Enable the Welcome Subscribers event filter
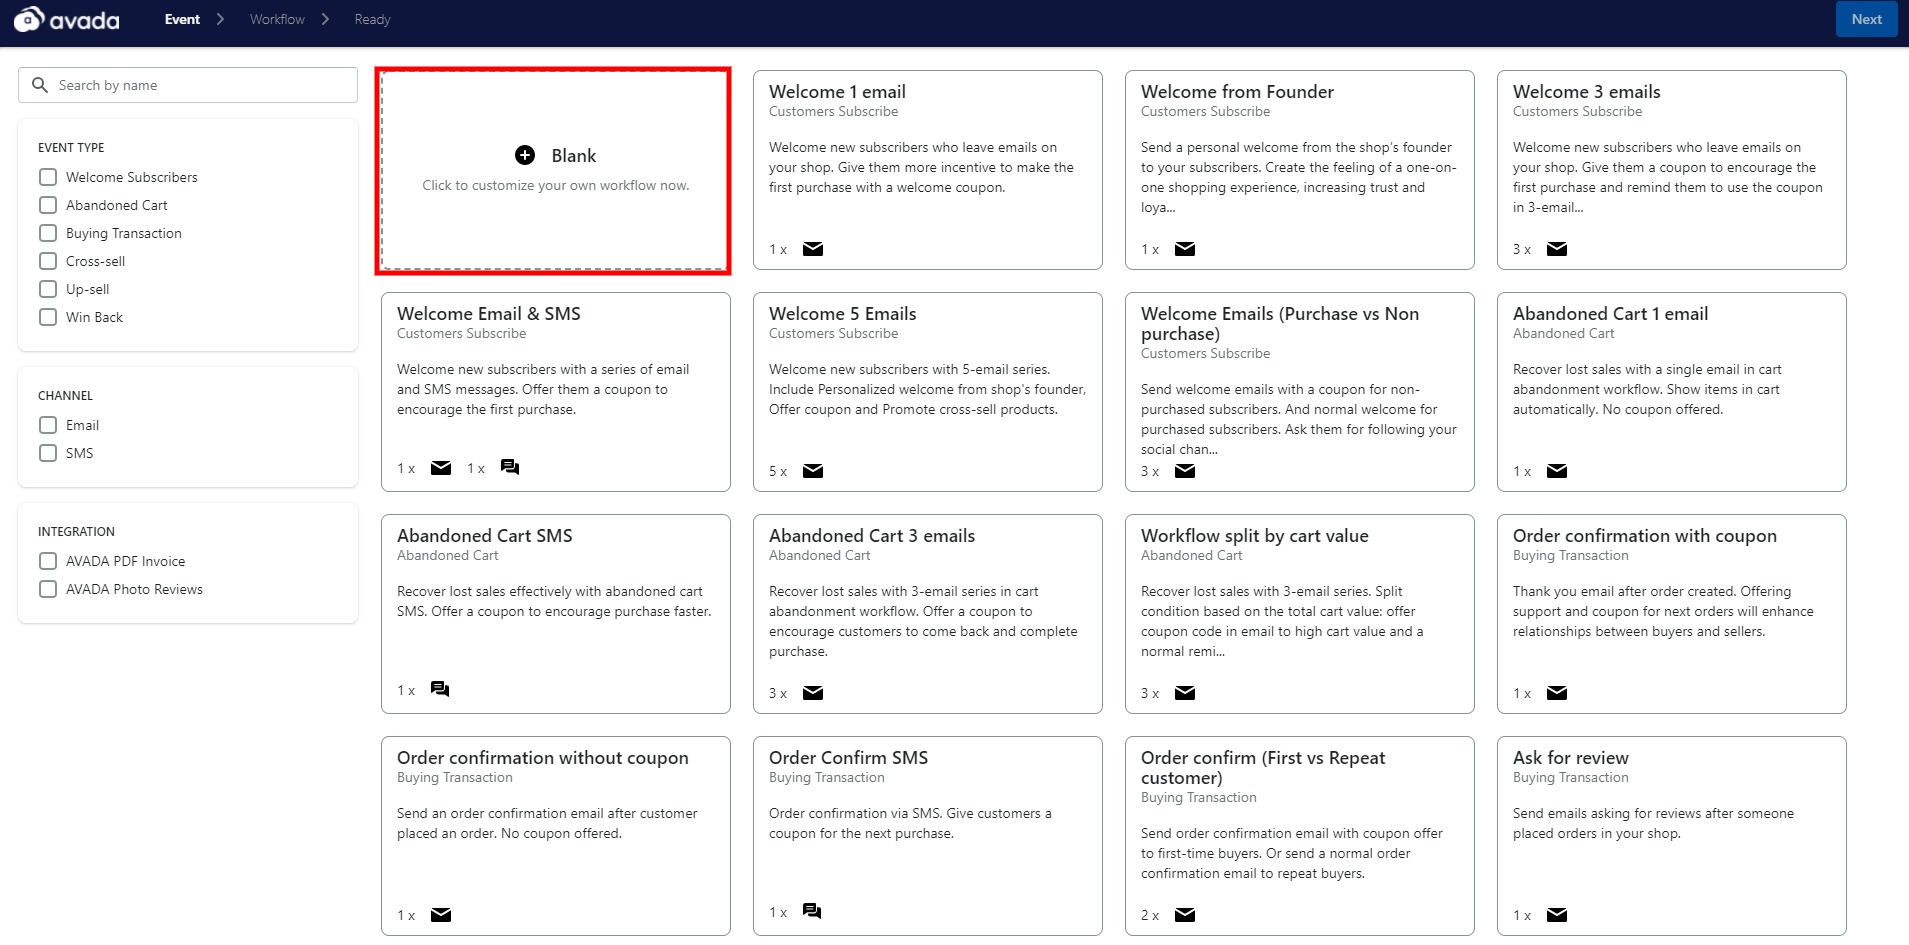The height and width of the screenshot is (945, 1909). 48,177
